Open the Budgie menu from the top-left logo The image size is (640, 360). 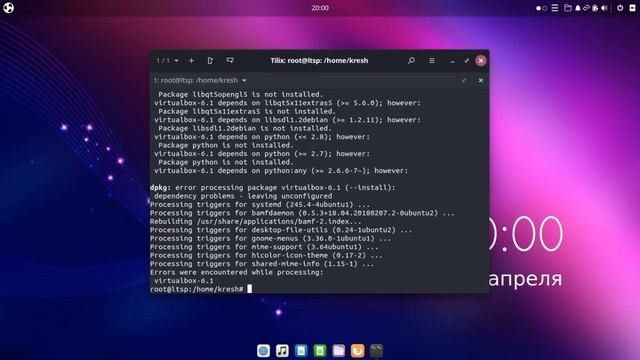(x=9, y=8)
